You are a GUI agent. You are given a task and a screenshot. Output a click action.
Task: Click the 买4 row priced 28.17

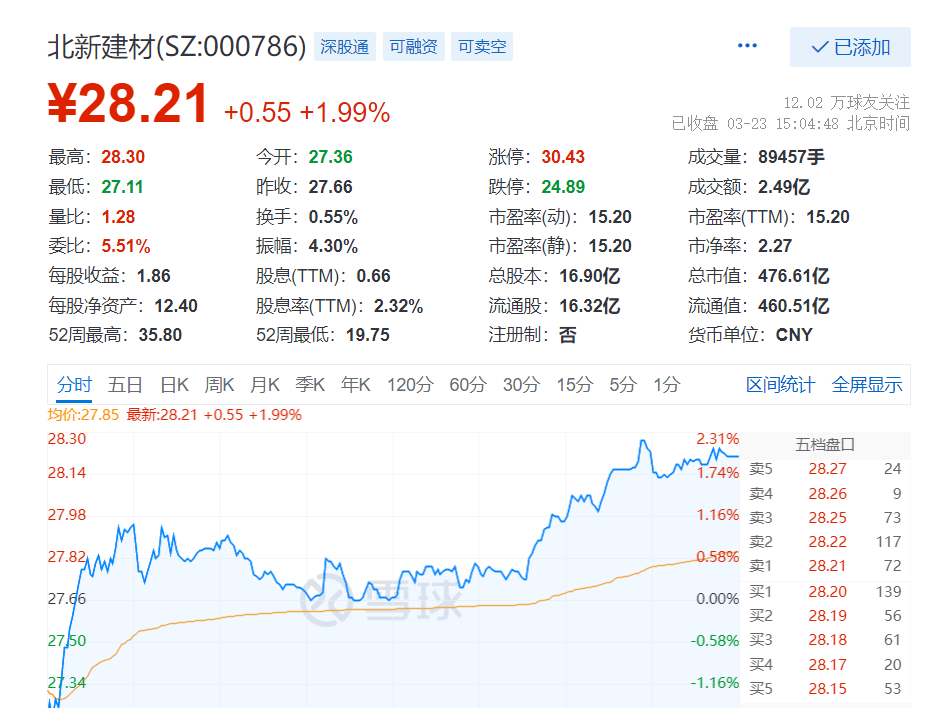825,664
